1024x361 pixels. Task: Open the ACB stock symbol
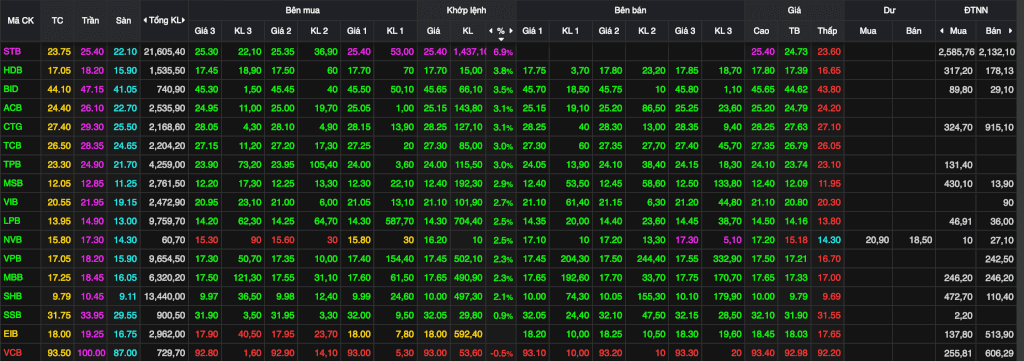click(12, 108)
